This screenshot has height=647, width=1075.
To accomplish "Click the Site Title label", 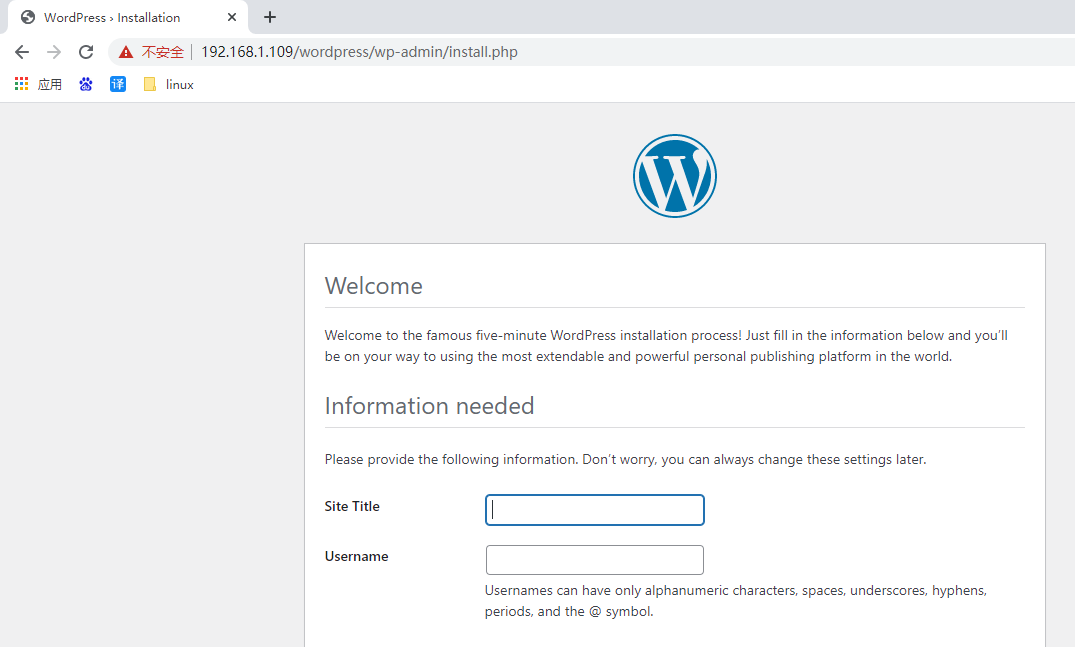I will point(352,506).
